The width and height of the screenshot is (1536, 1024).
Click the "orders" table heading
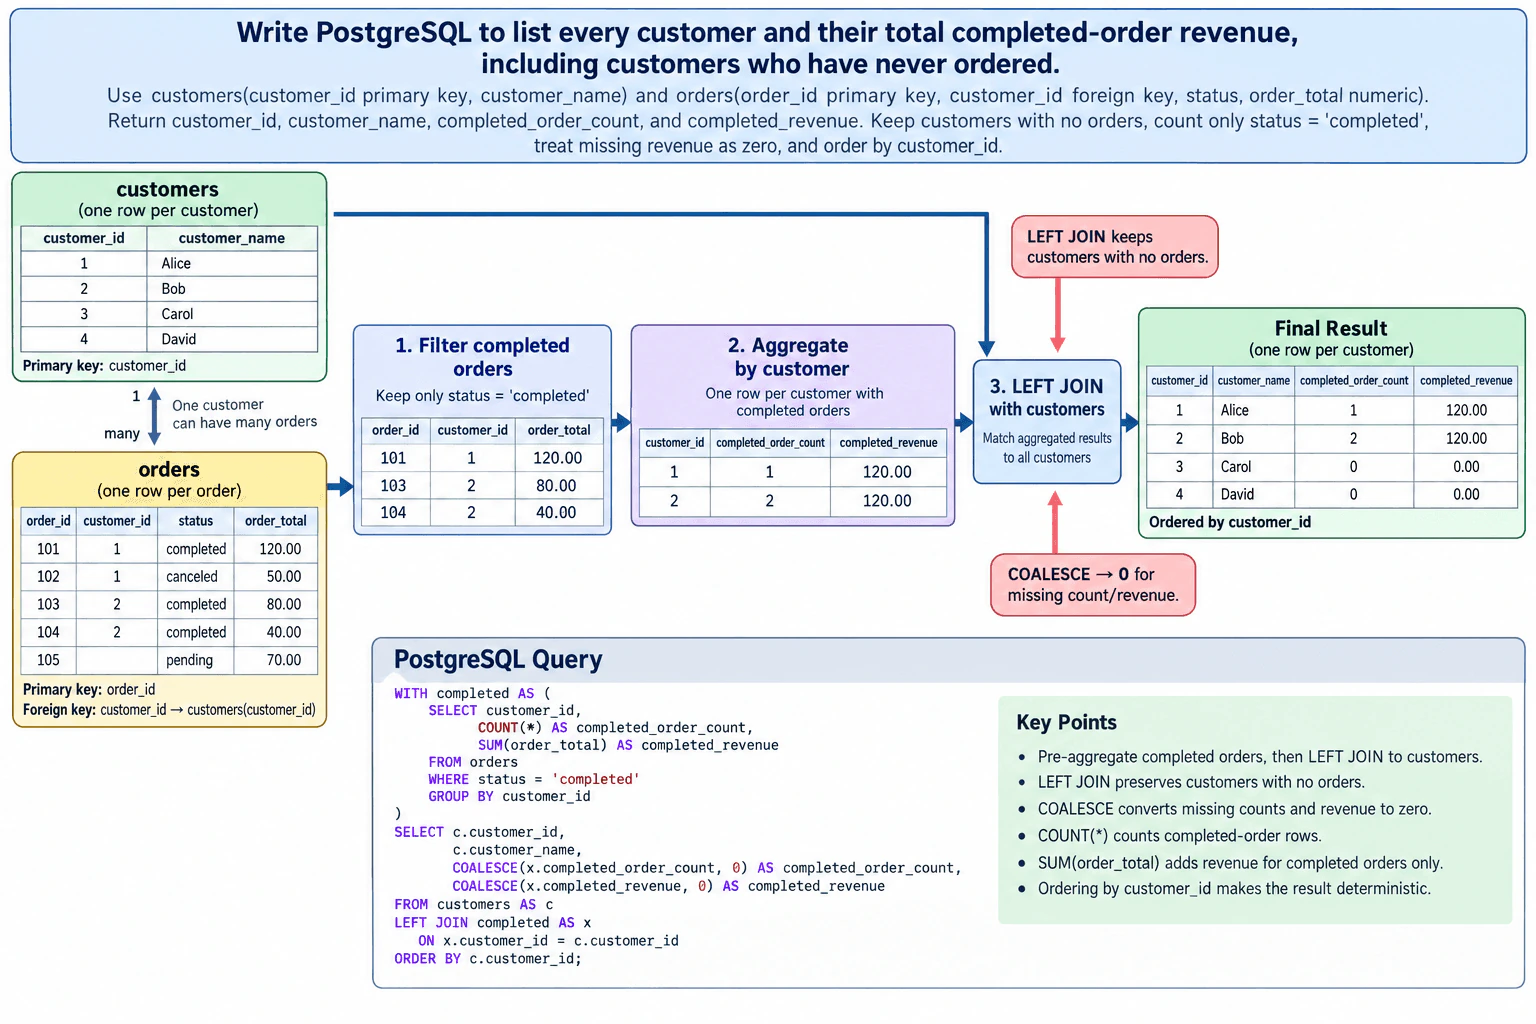[169, 469]
